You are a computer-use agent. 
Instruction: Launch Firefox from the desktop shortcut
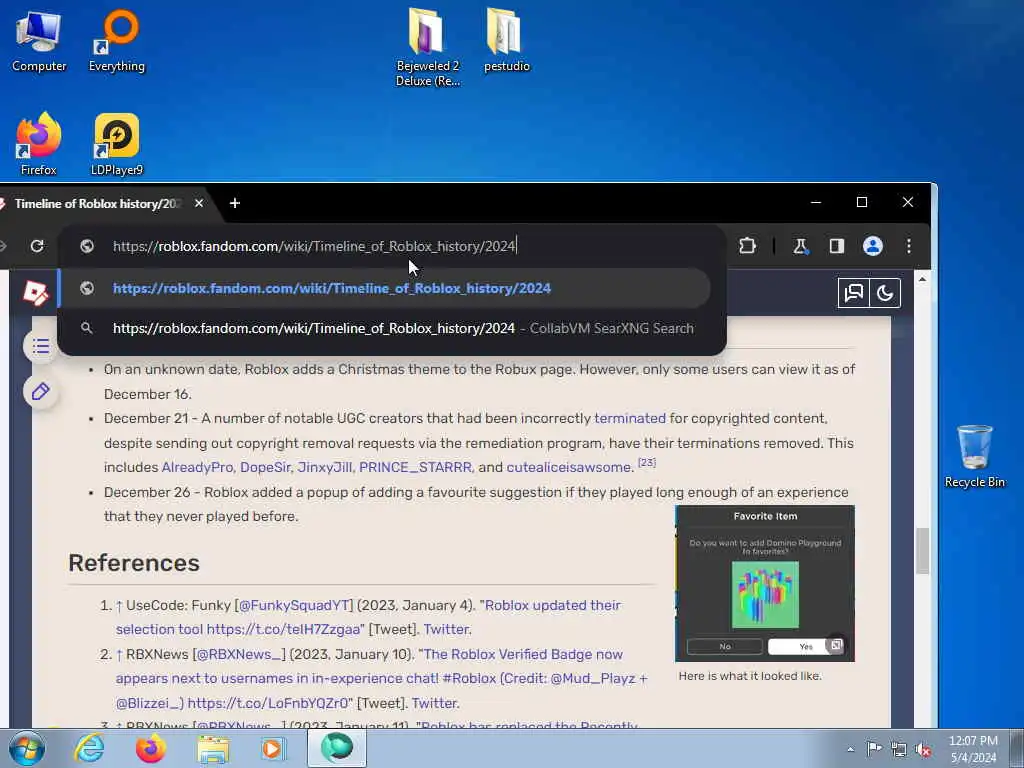39,144
